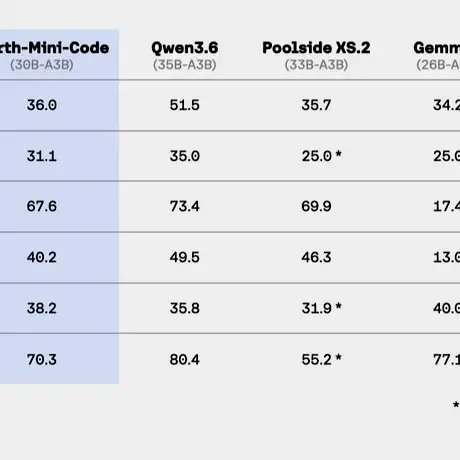
Task: Click the 80.4 value in Qwen3.6 column
Action: point(184,360)
